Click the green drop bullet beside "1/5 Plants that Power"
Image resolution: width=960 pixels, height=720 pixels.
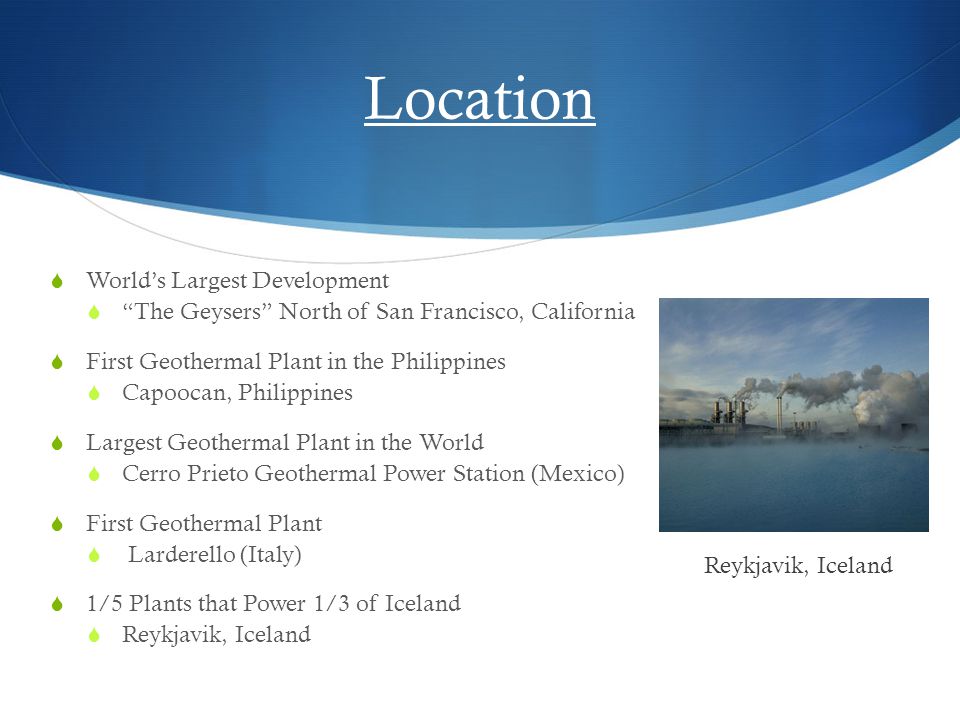(x=58, y=604)
